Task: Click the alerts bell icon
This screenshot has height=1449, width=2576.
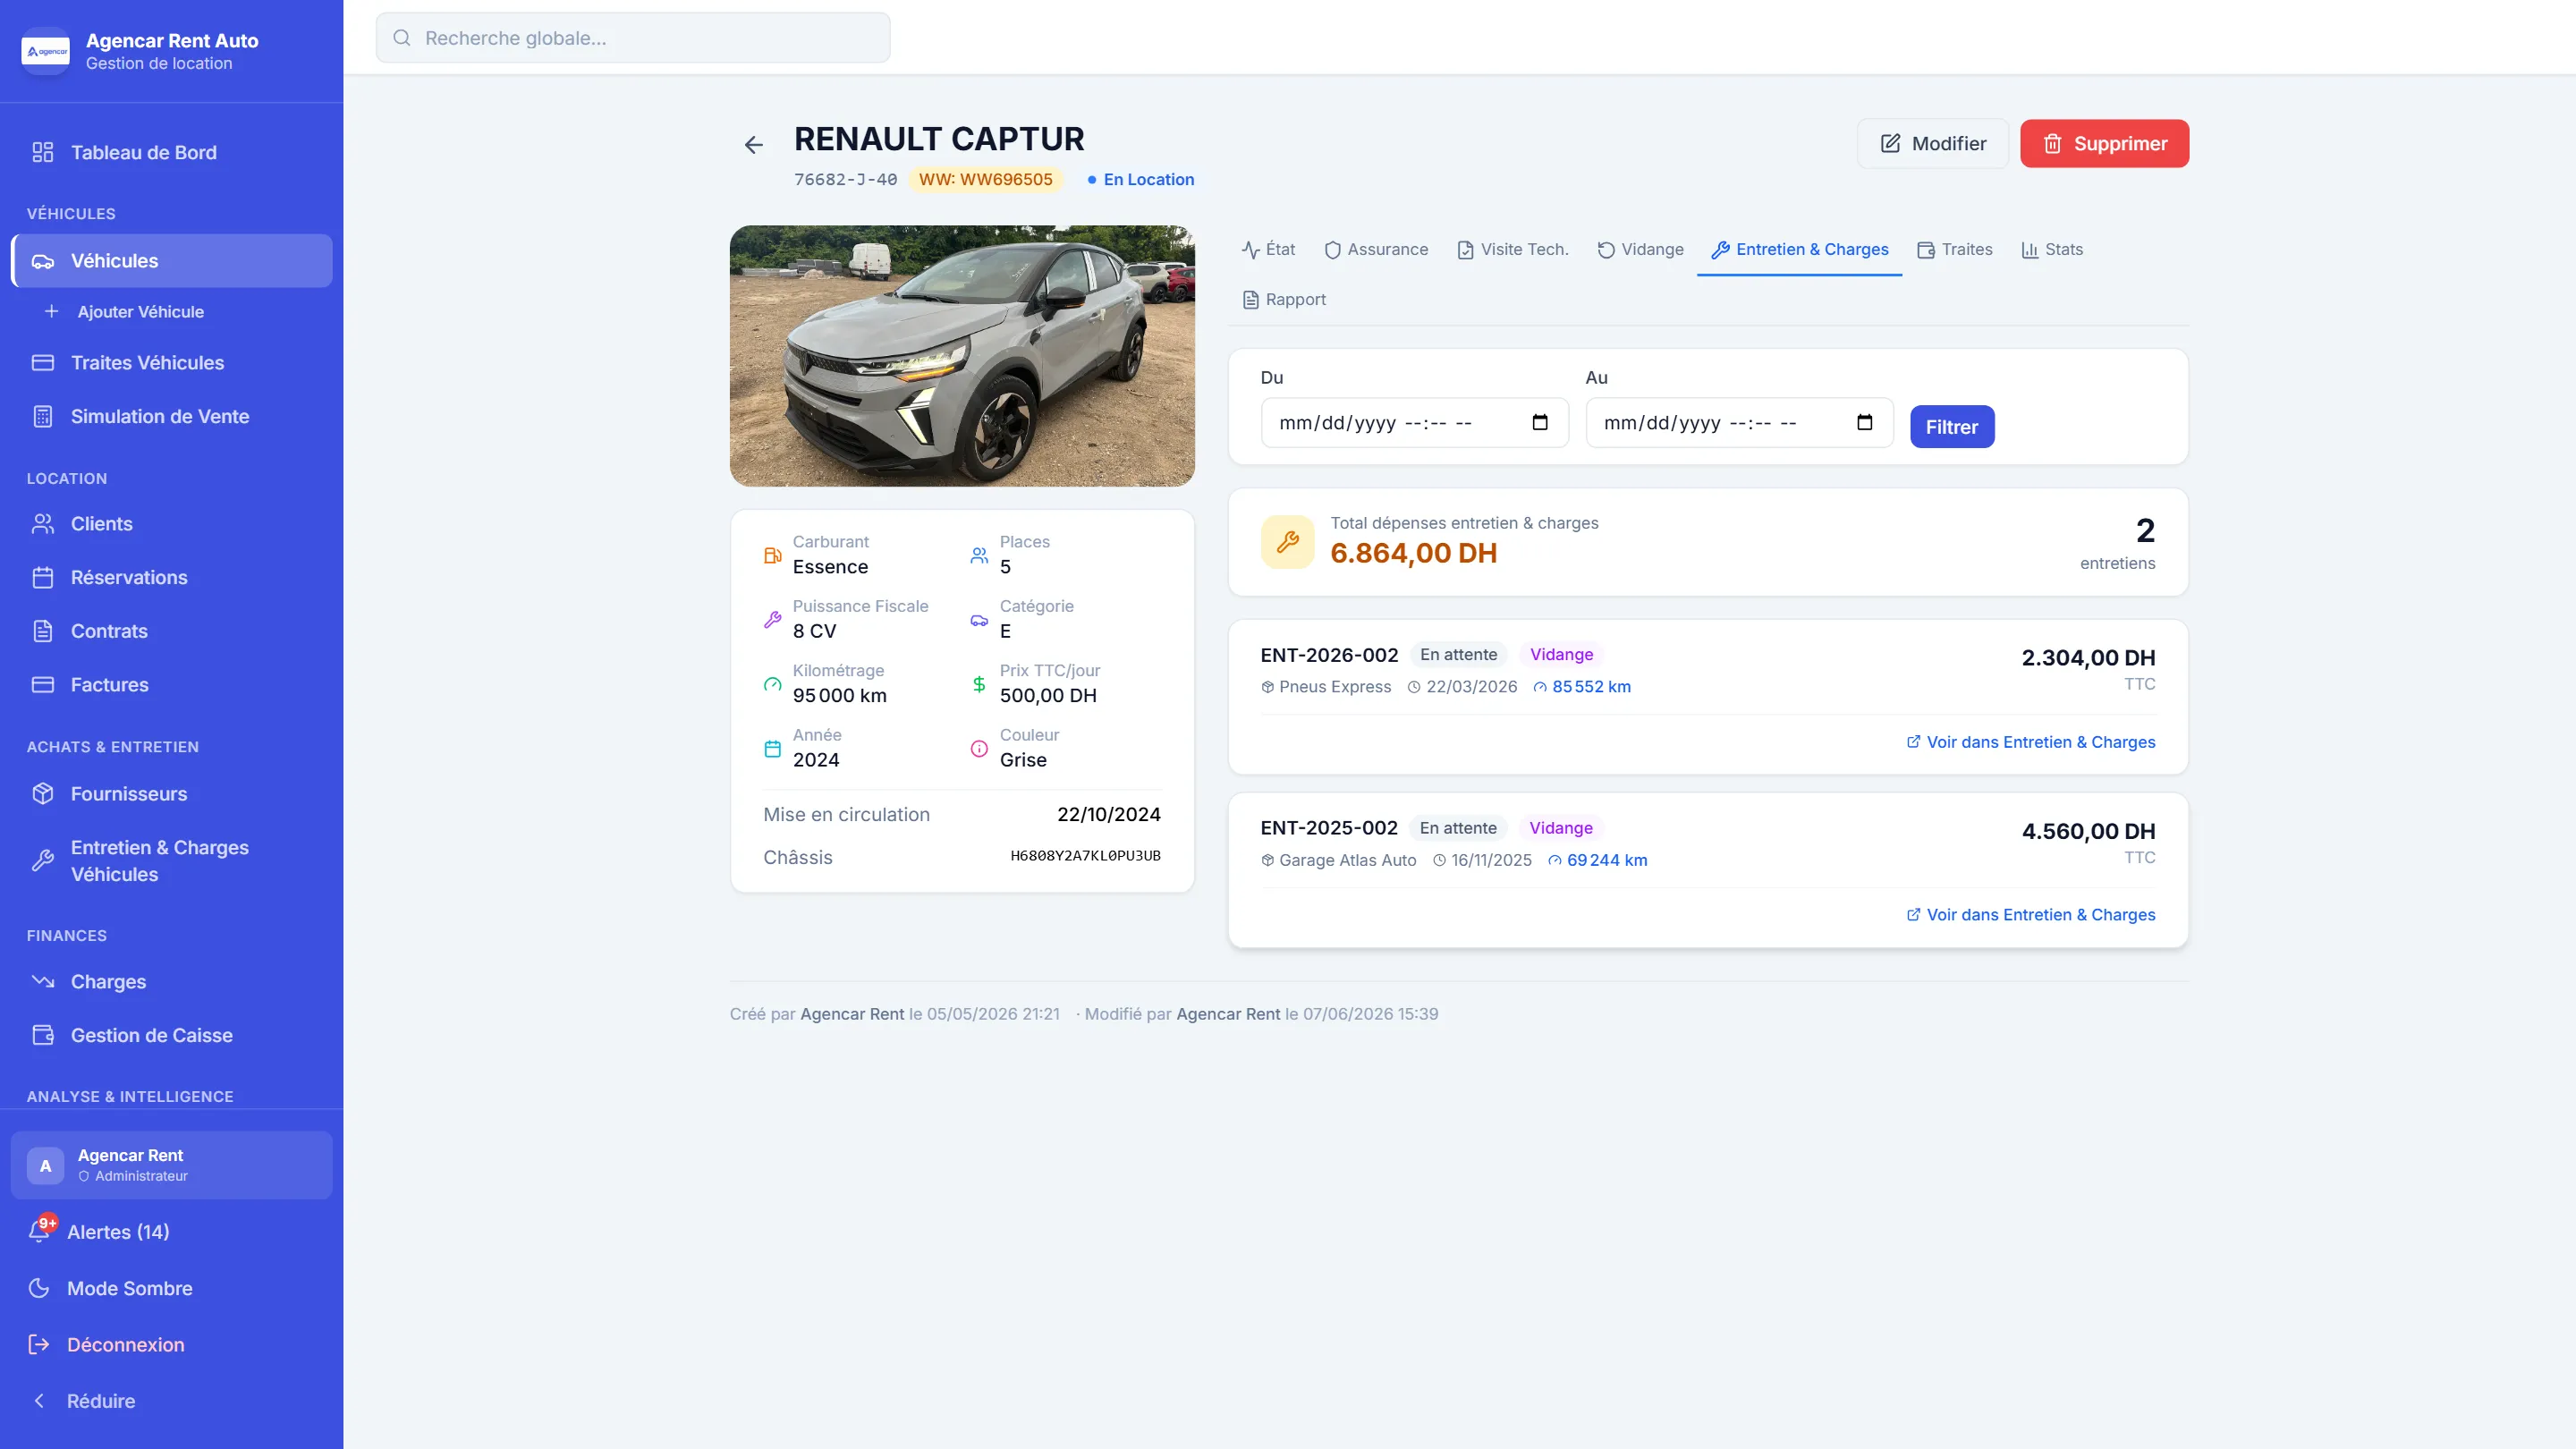Action: click(40, 1231)
